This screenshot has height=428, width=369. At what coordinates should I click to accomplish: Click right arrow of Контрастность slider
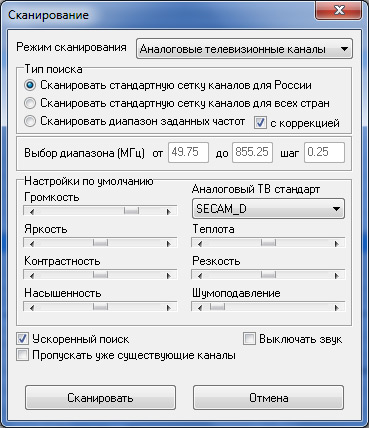pos(169,276)
